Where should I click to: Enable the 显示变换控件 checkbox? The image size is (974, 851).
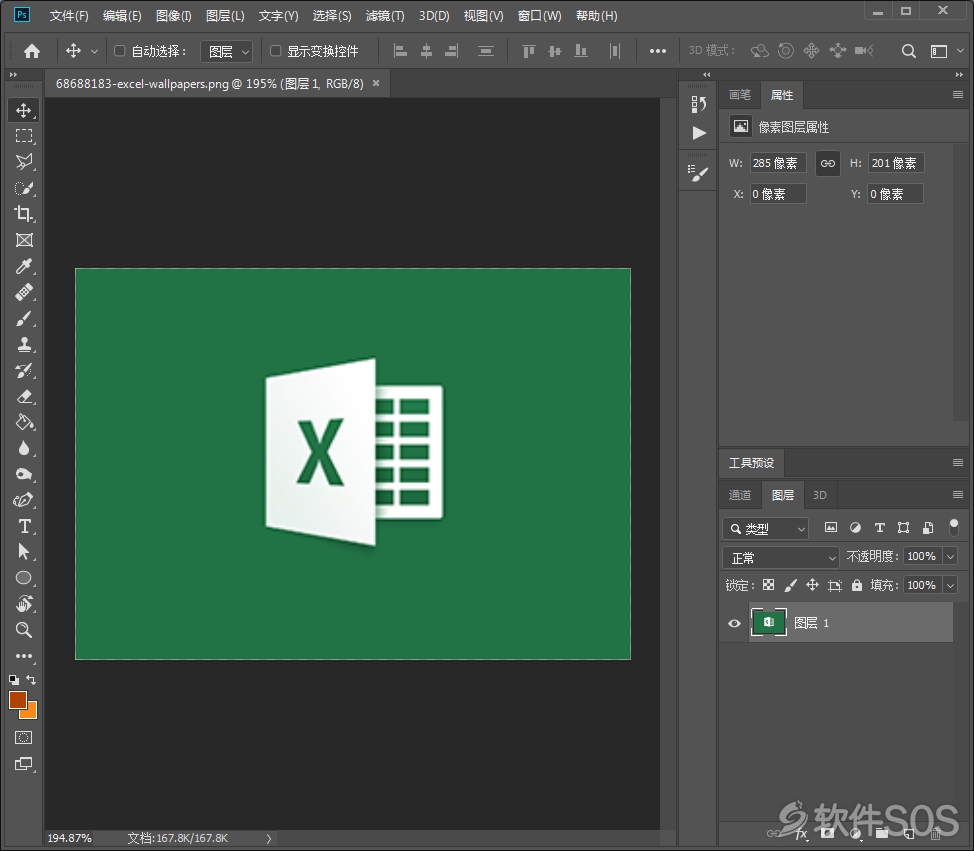[x=275, y=51]
